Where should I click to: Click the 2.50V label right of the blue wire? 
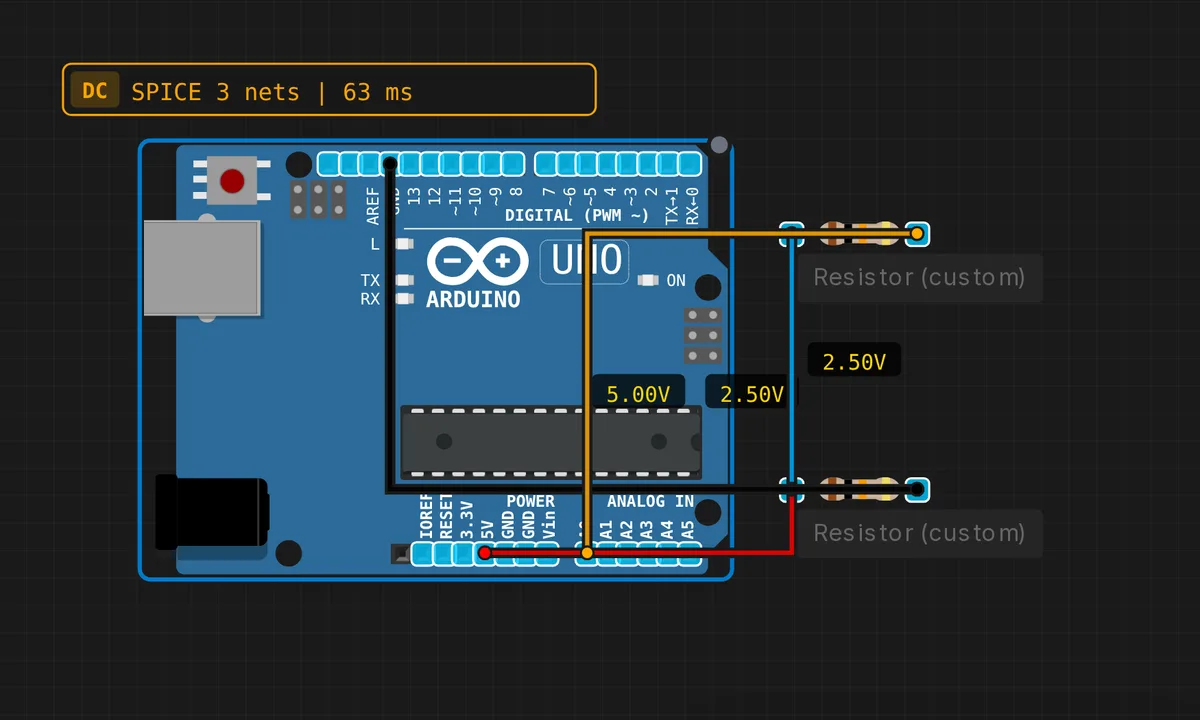coord(854,362)
